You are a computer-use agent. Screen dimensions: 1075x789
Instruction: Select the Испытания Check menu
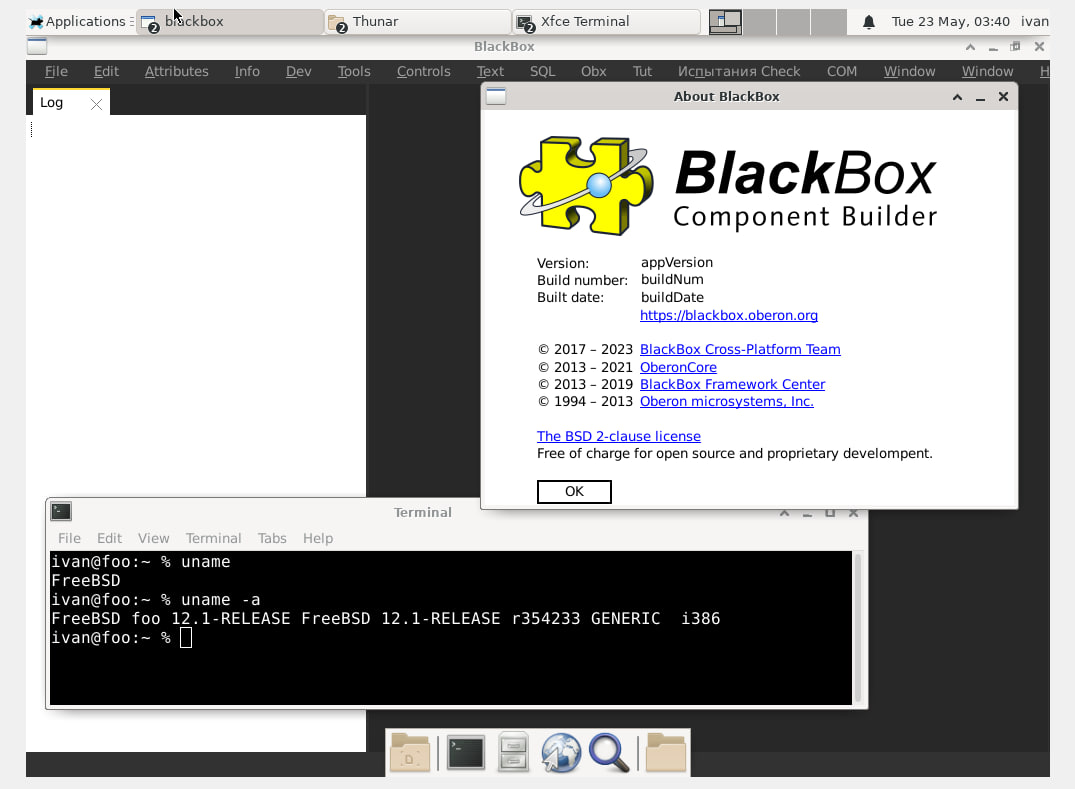(x=738, y=71)
